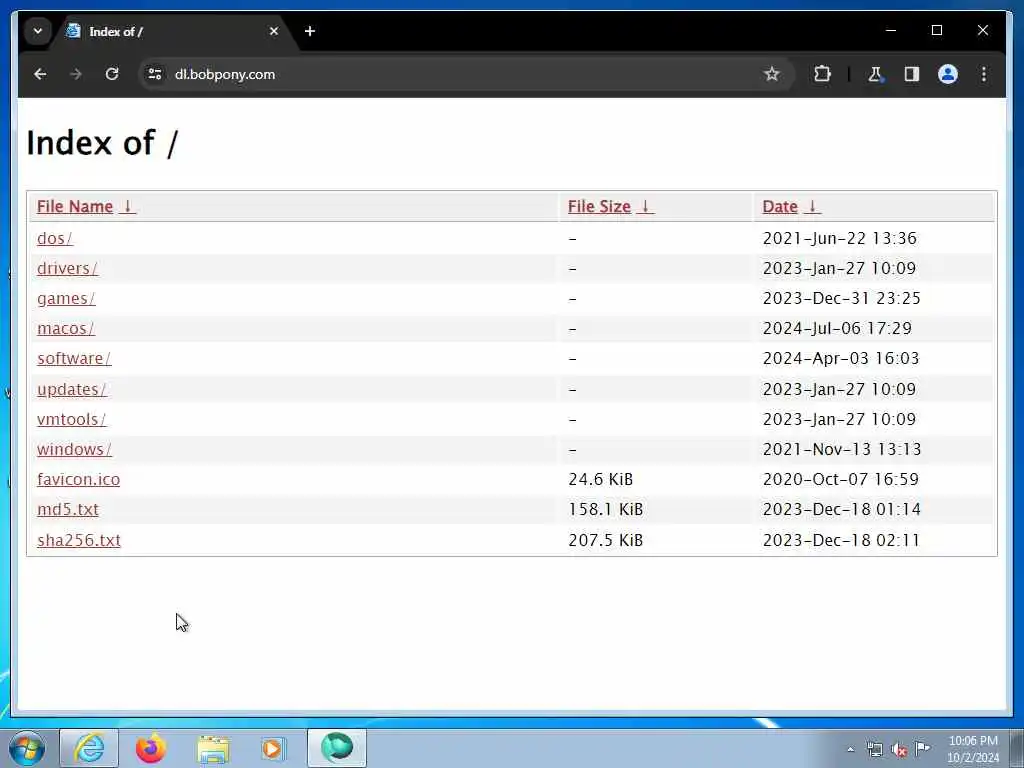Go back to the previous page
The width and height of the screenshot is (1024, 768).
40,74
